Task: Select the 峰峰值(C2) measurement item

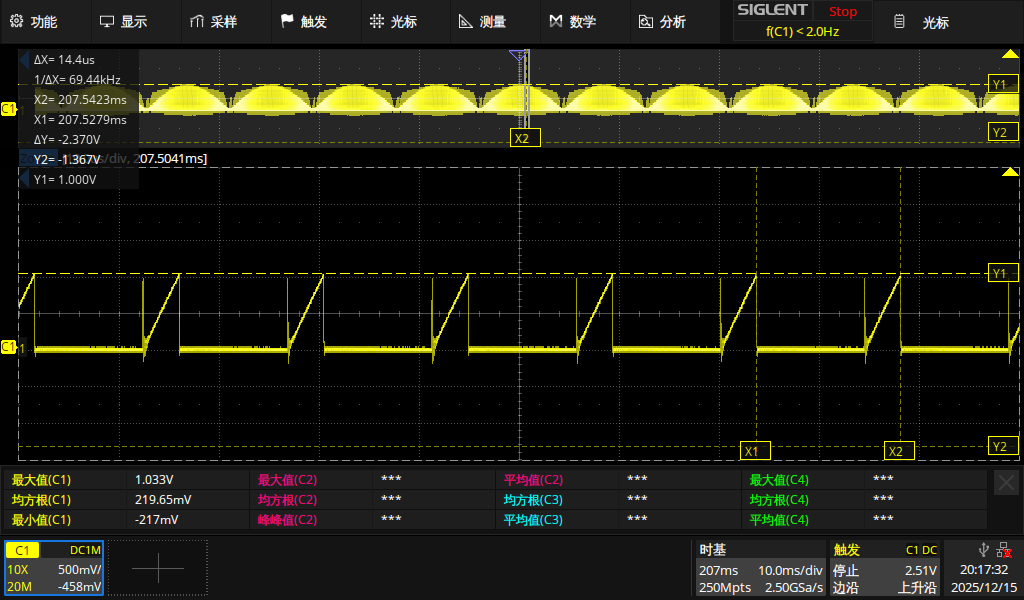Action: point(287,520)
